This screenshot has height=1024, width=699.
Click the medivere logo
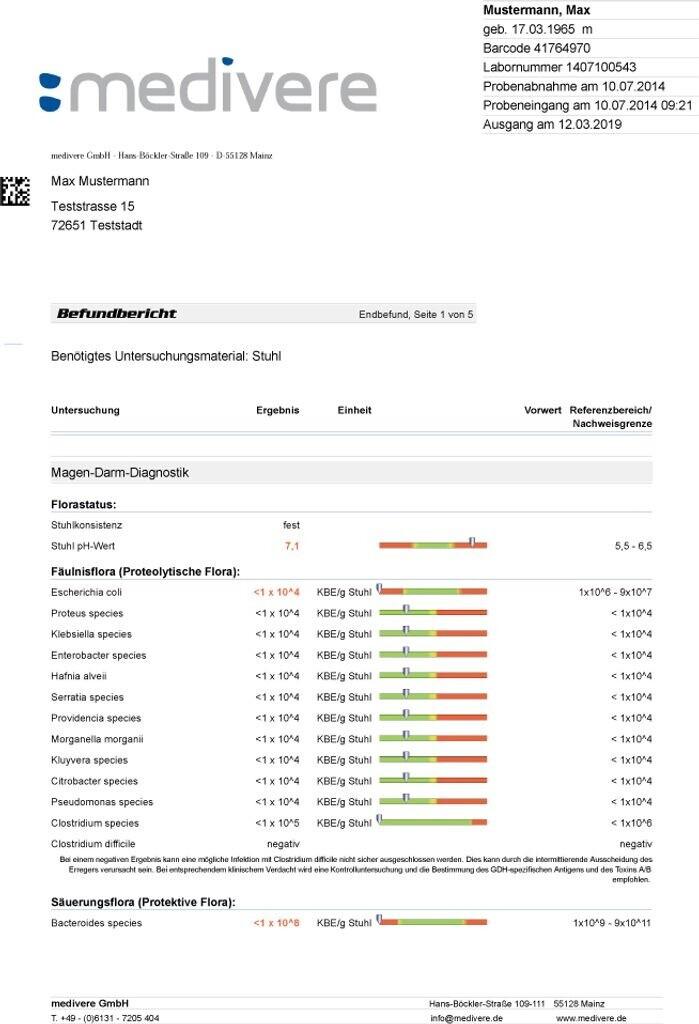click(x=208, y=90)
